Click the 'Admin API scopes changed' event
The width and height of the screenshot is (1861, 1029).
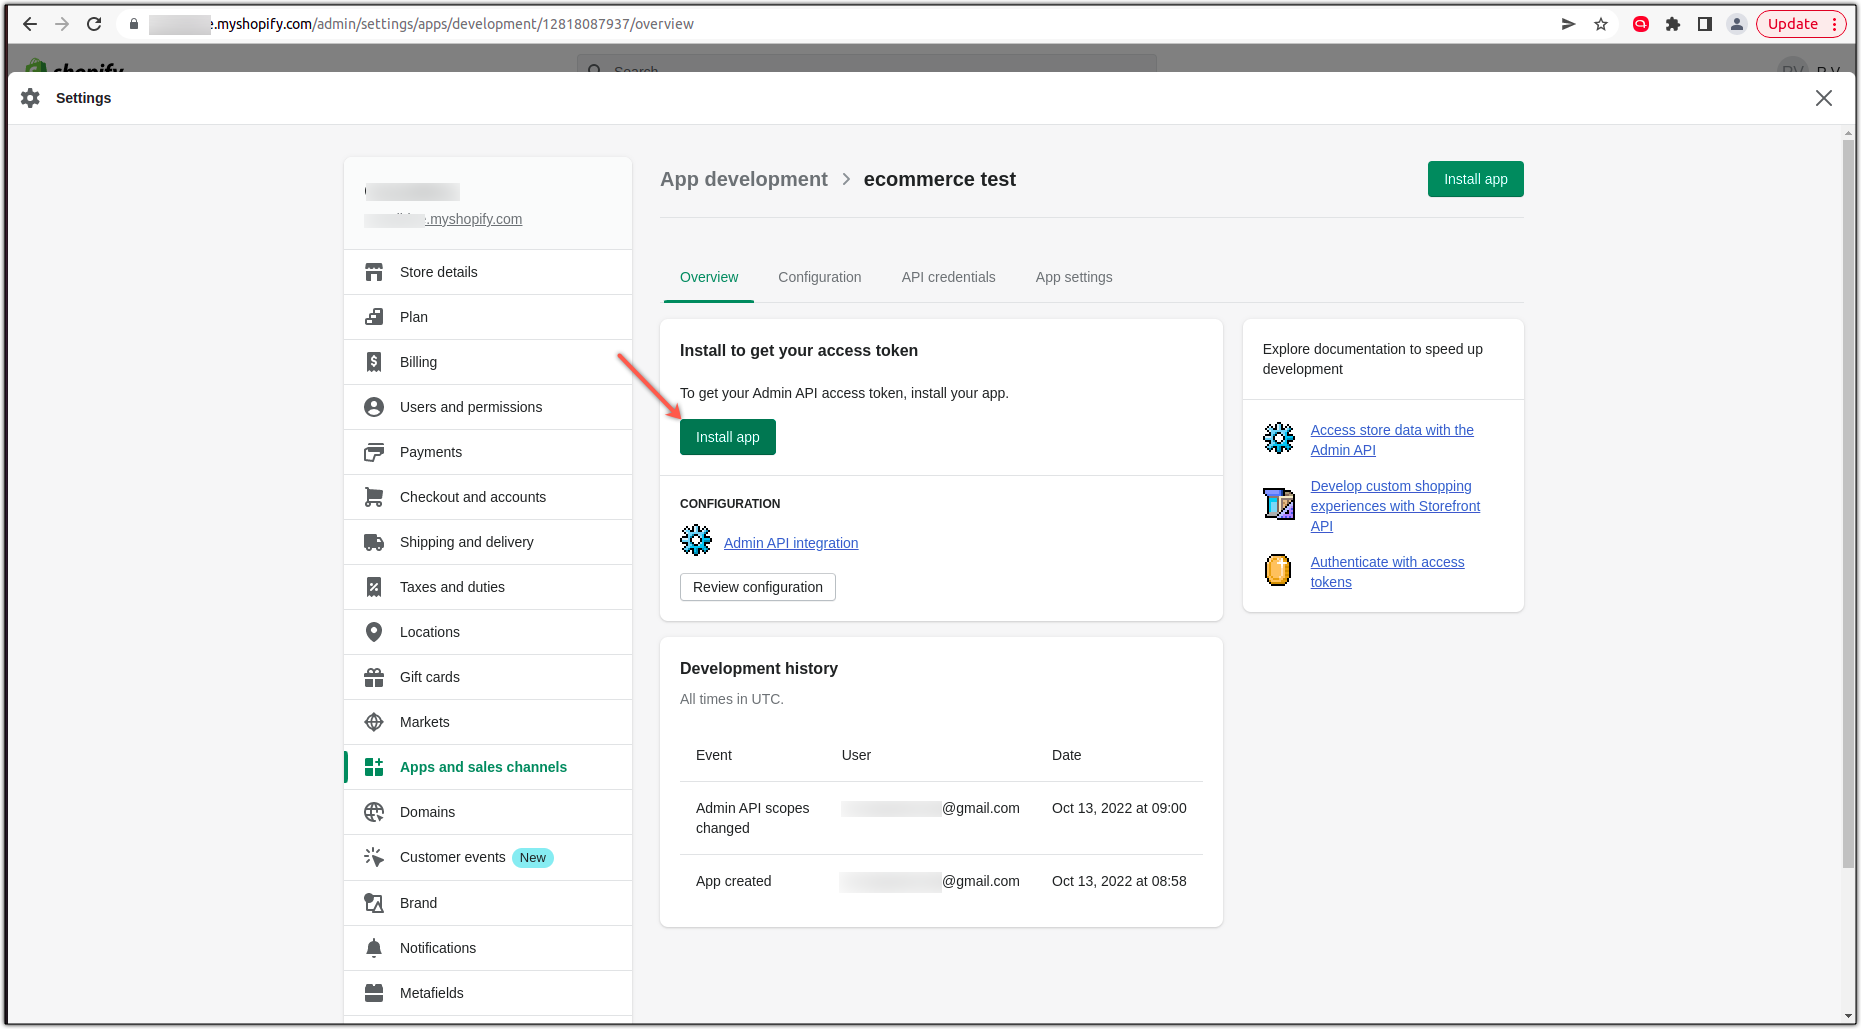753,818
